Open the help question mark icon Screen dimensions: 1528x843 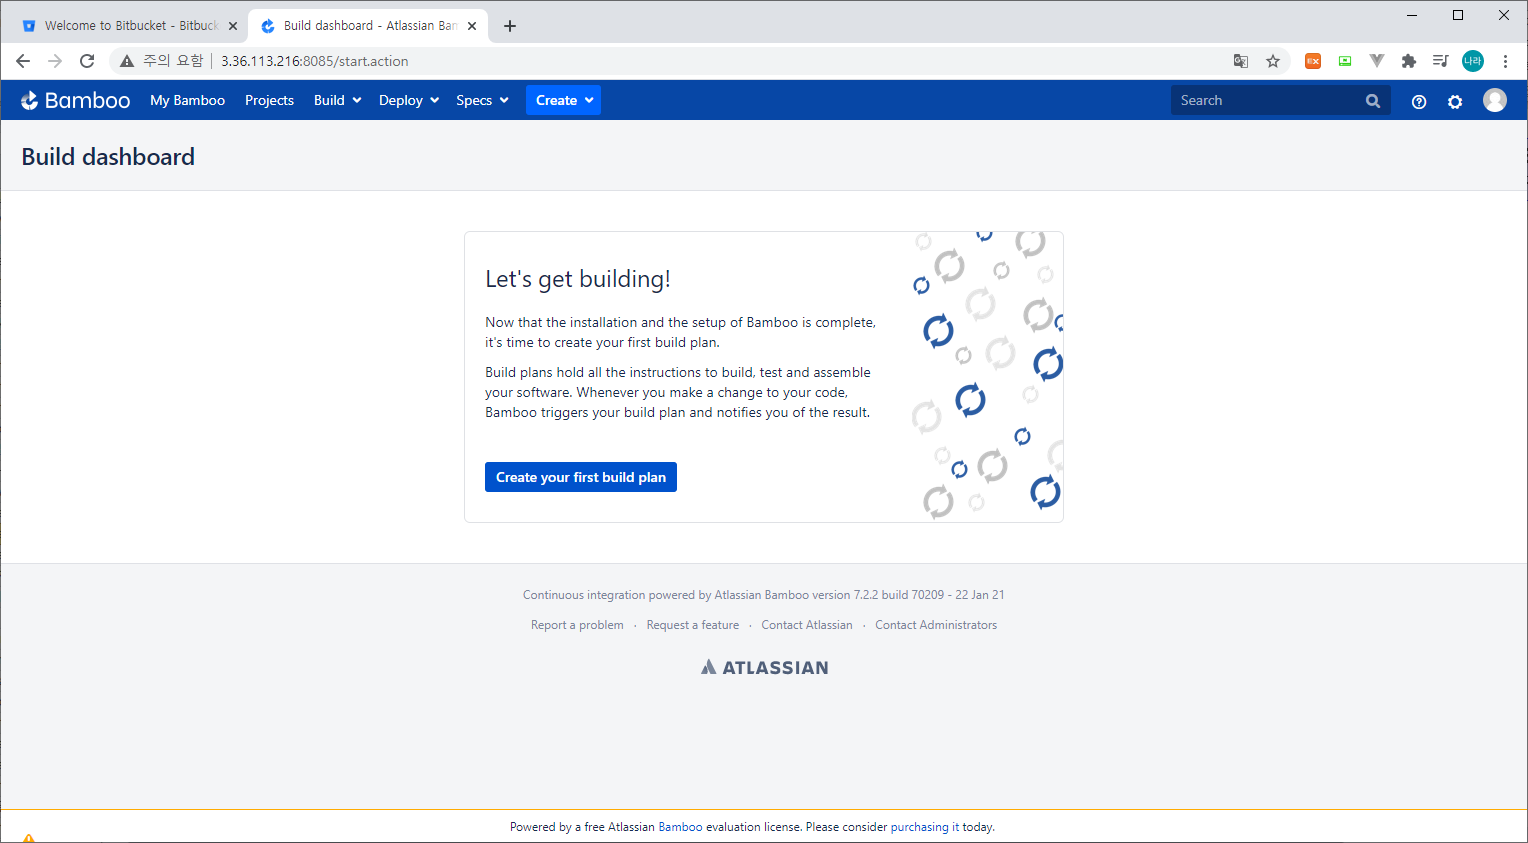(1419, 100)
